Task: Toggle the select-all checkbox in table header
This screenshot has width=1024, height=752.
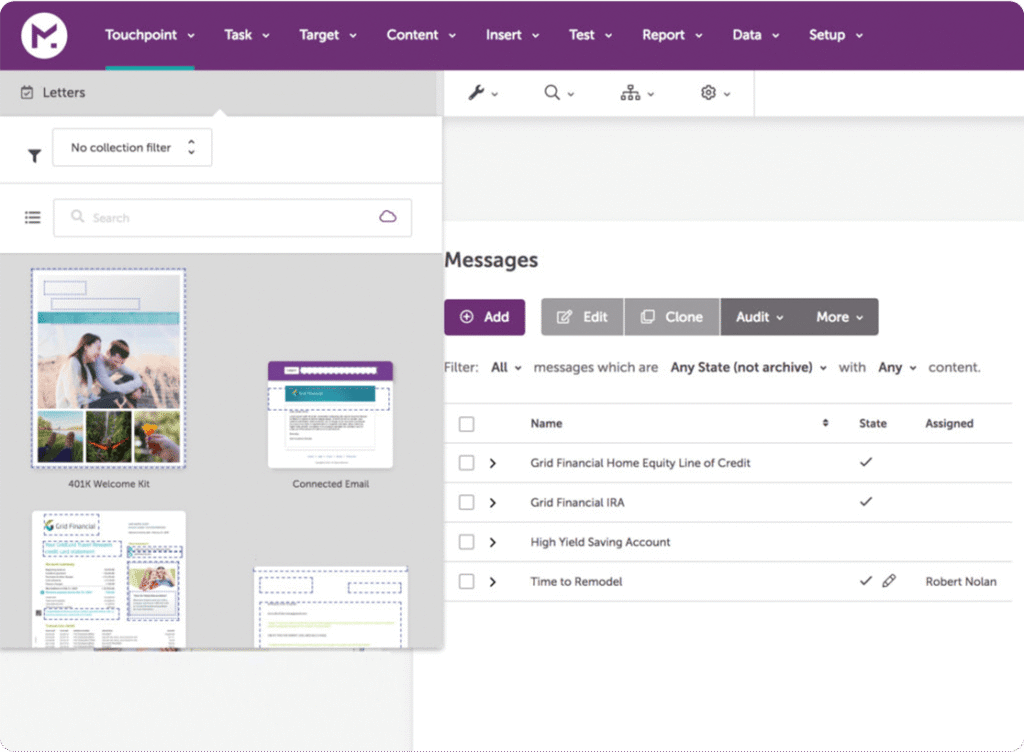Action: coord(466,424)
